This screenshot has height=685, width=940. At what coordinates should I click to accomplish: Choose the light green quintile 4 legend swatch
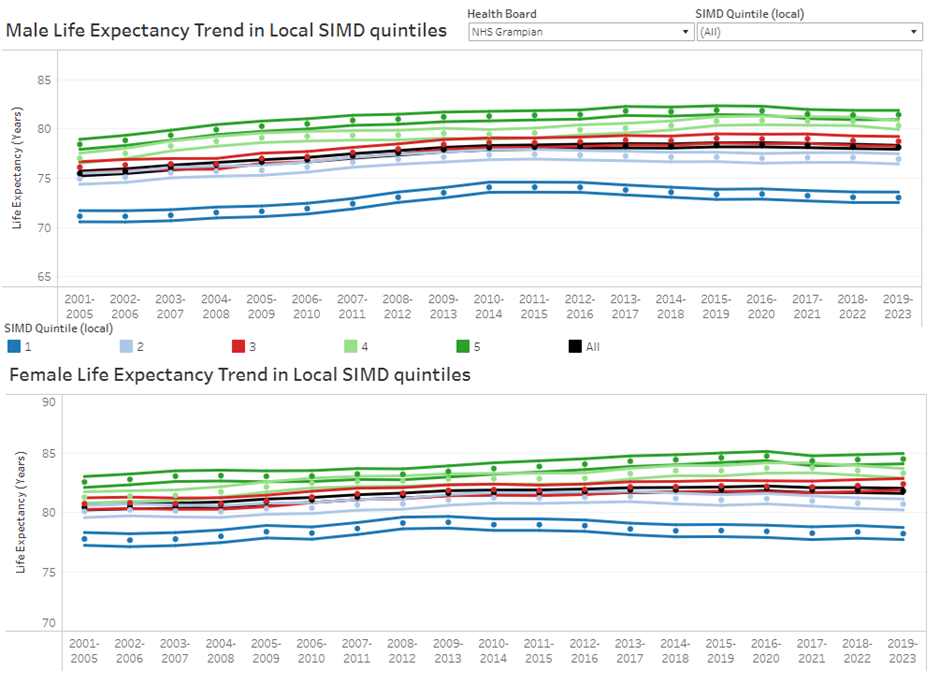(349, 347)
